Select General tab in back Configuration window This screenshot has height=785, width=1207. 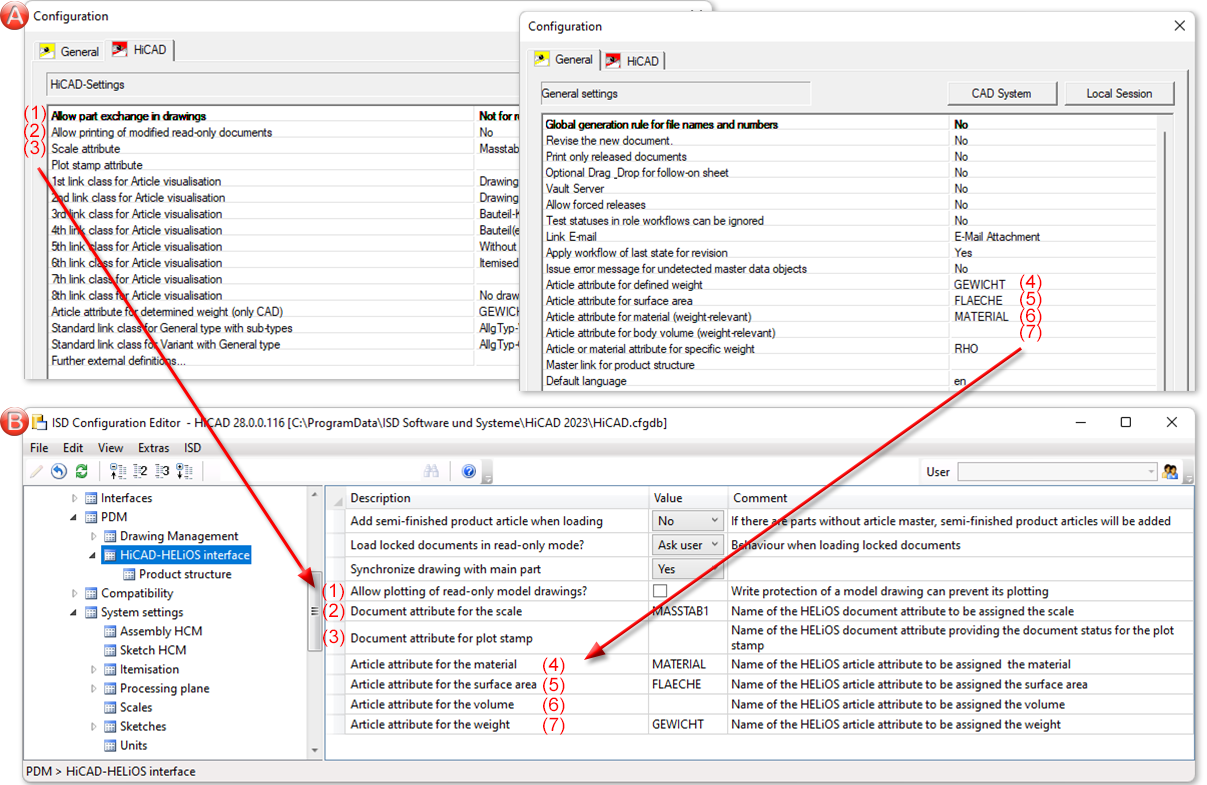click(x=70, y=51)
